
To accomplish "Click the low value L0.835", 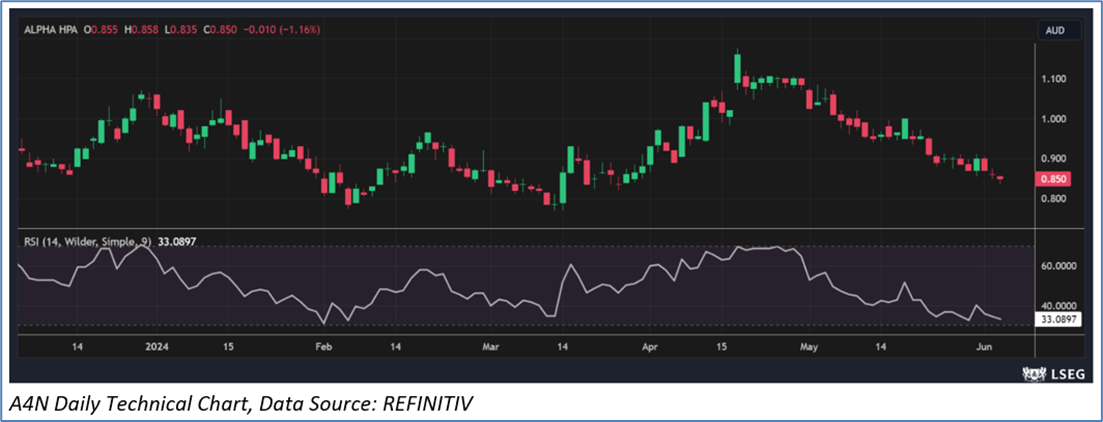I will pos(179,31).
